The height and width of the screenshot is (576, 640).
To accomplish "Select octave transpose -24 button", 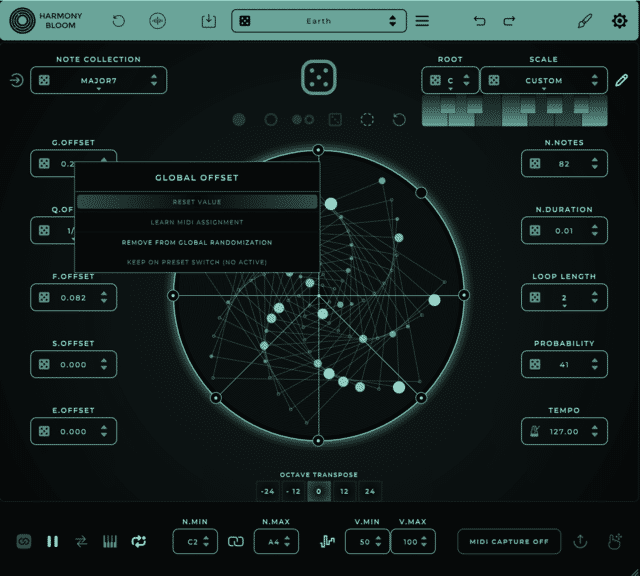I will pyautogui.click(x=267, y=491).
